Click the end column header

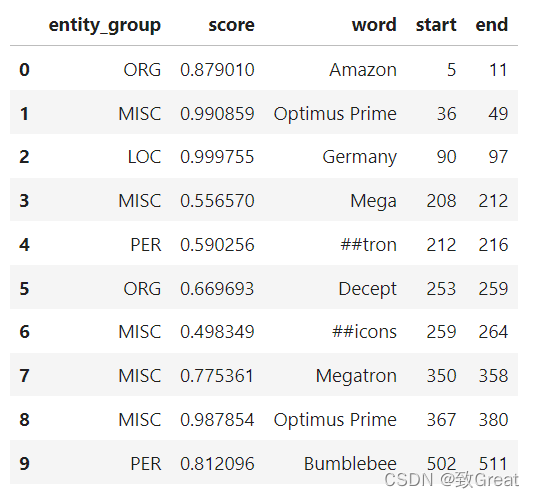491,25
